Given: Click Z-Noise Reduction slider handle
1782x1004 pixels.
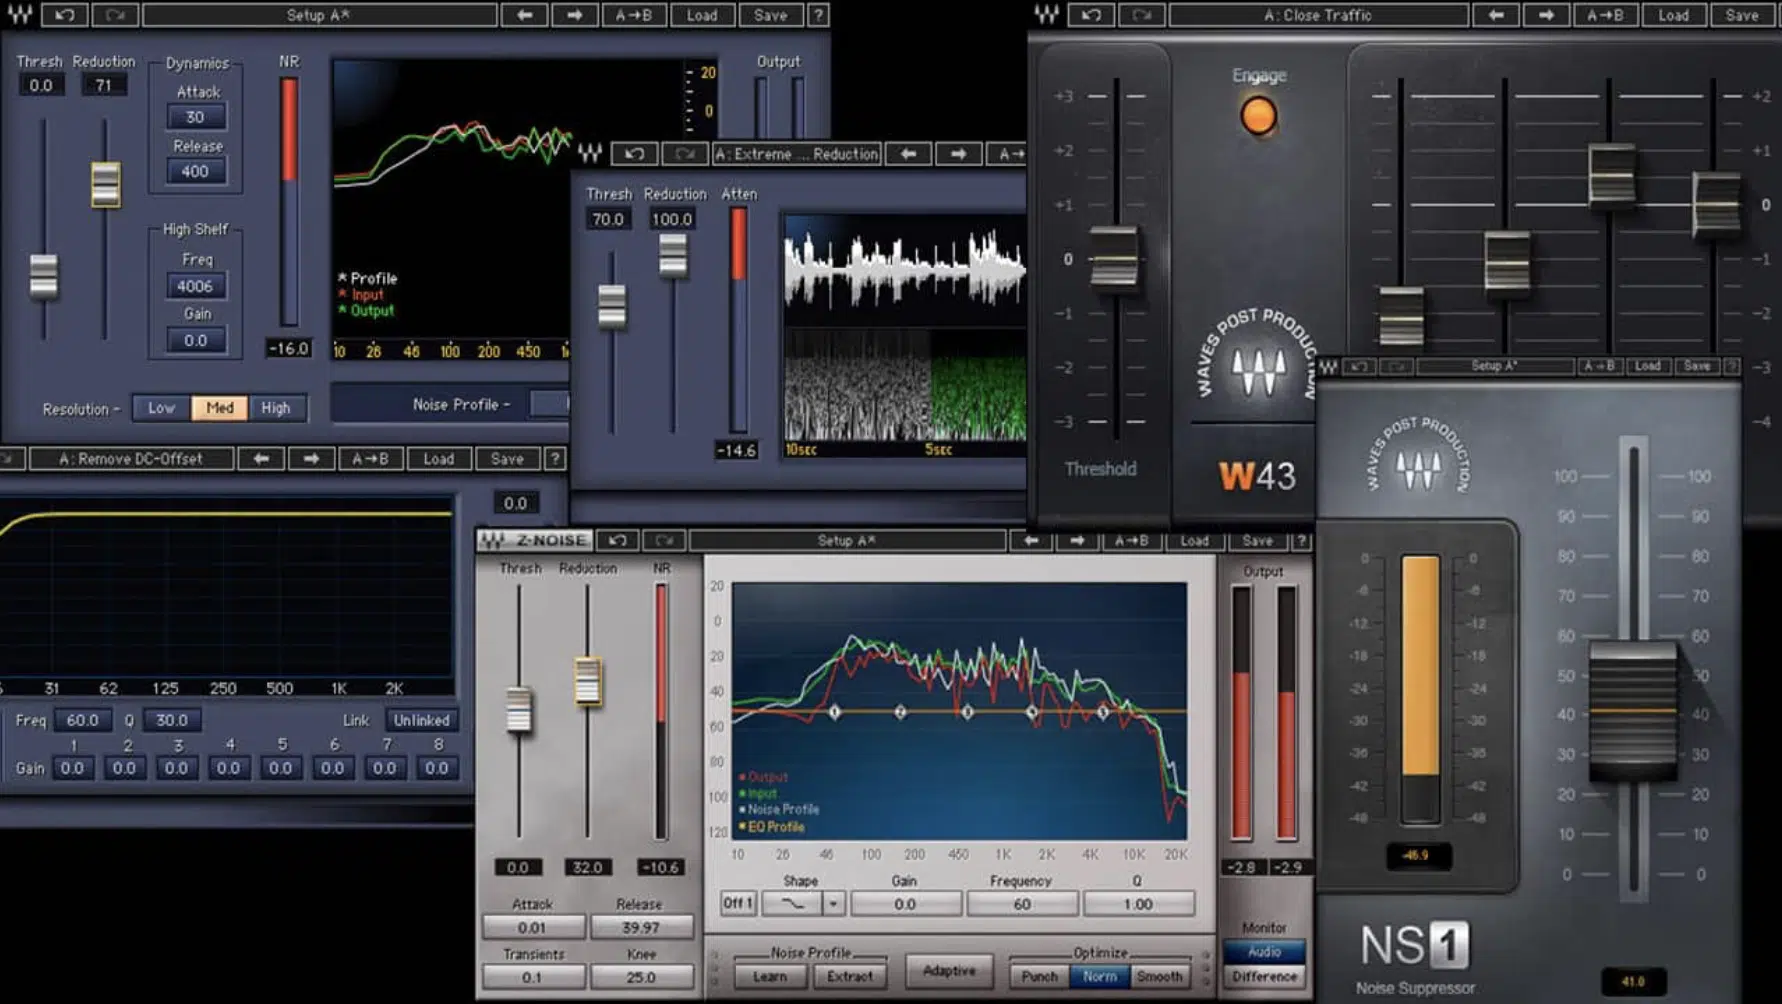Looking at the screenshot, I should 587,681.
